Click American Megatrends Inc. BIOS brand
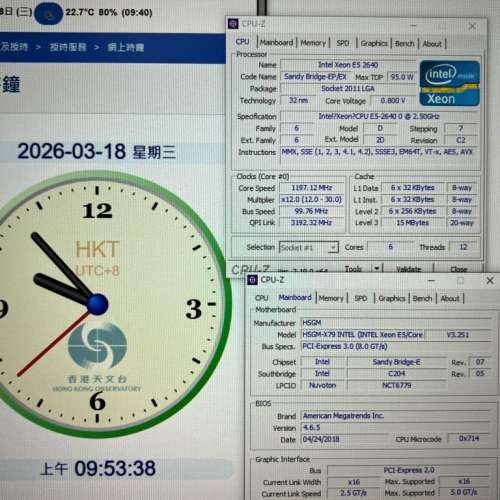500x500 pixels. [396, 416]
